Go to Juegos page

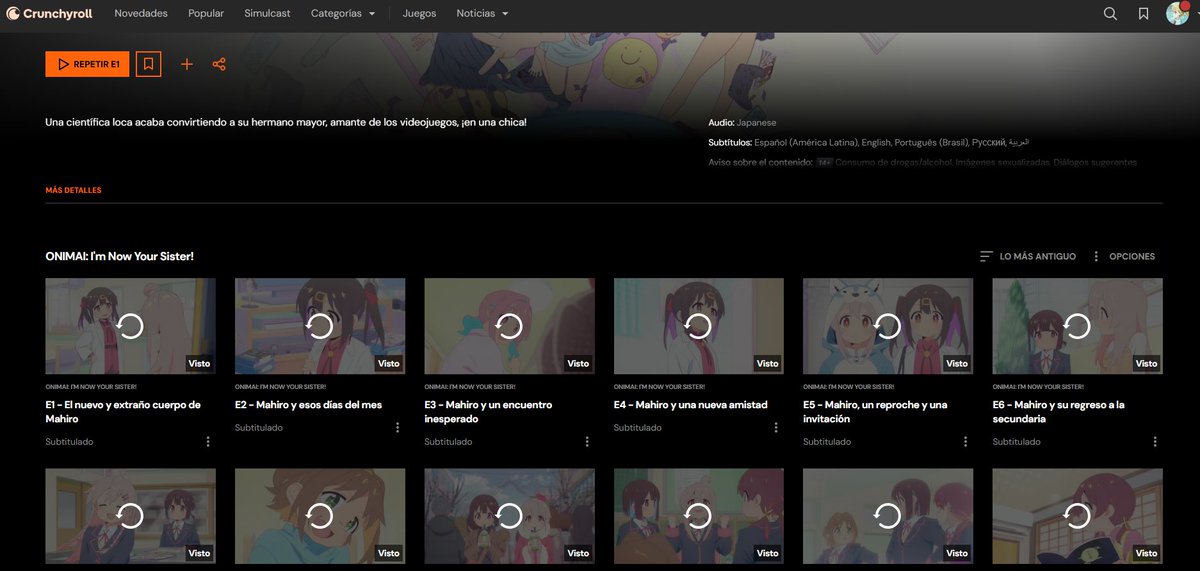tap(419, 14)
